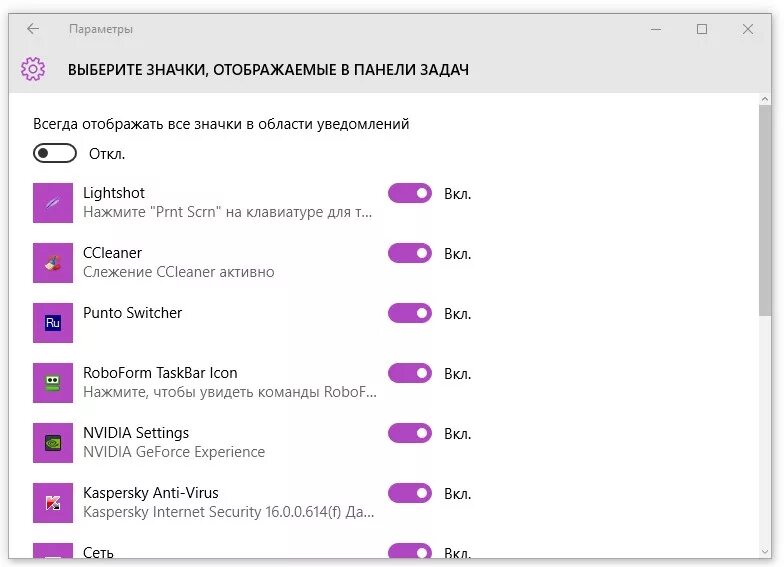
Task: Toggle the Сеть network icon switch
Action: (x=409, y=551)
